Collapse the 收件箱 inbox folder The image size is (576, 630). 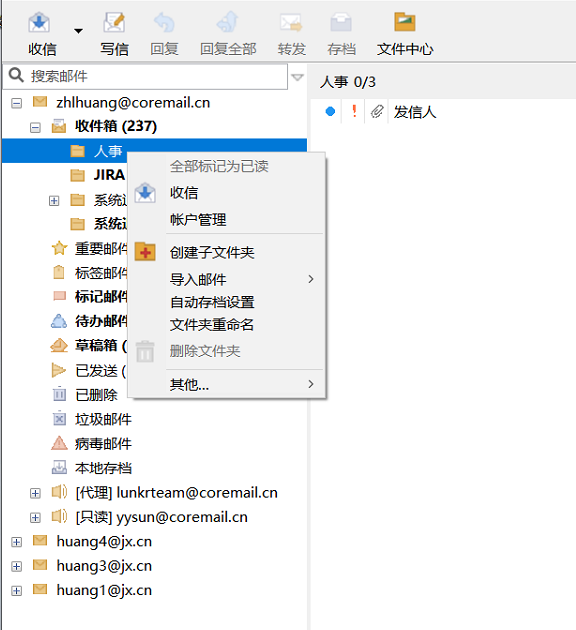pos(35,128)
